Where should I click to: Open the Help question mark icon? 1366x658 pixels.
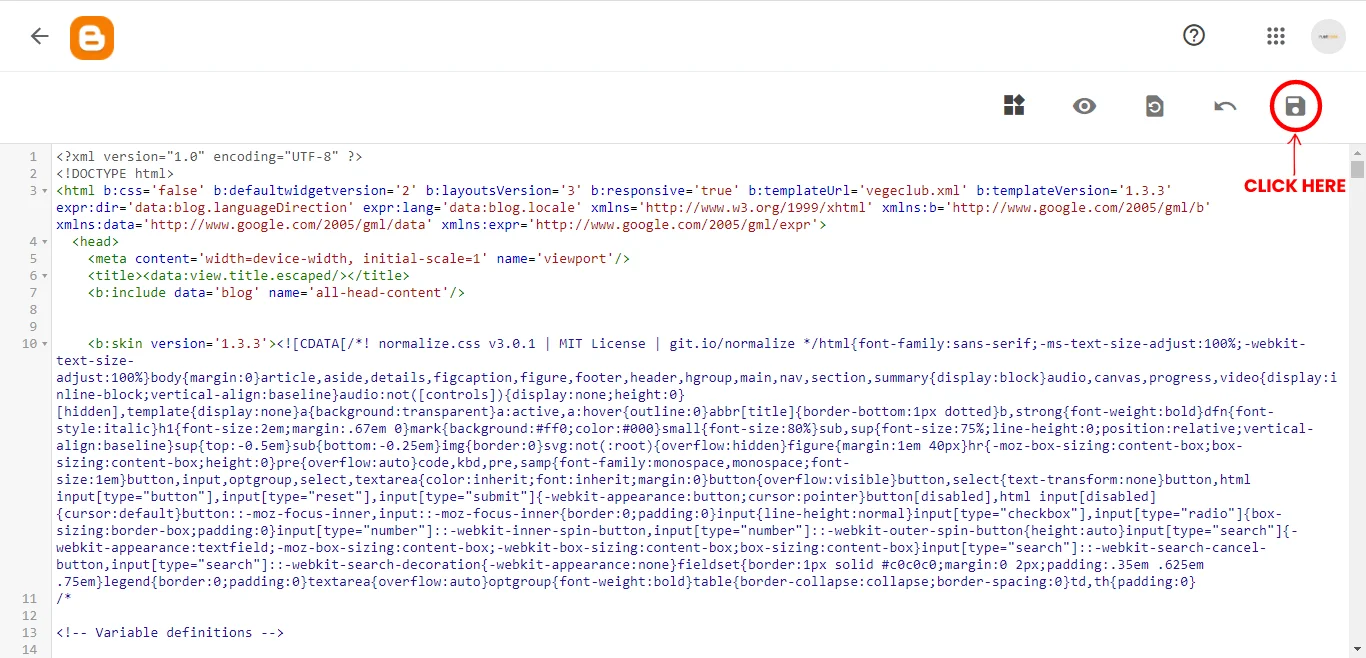coord(1193,35)
